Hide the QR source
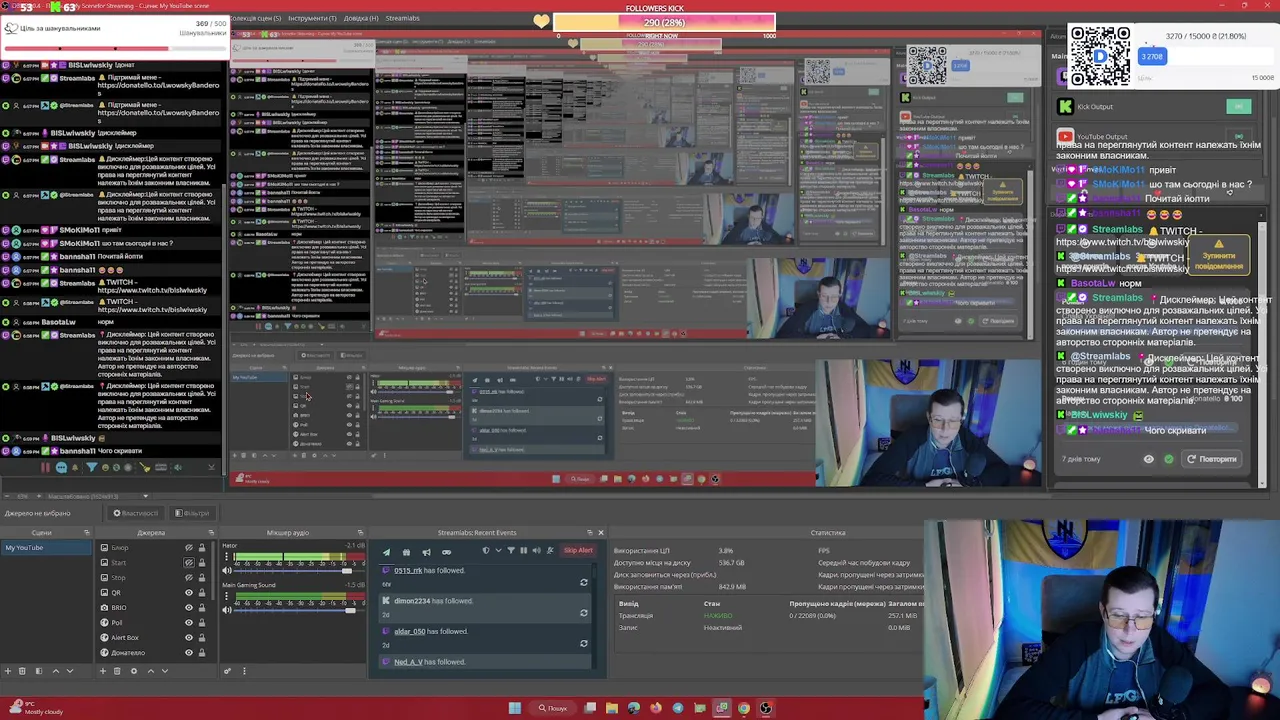1280x720 pixels. (189, 593)
